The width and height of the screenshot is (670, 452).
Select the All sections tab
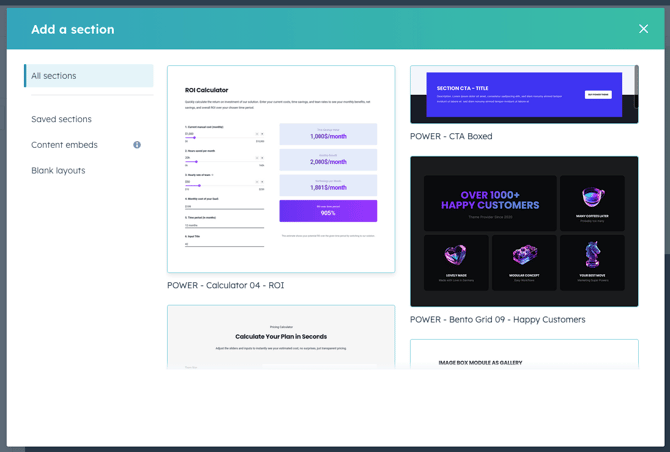(89, 76)
